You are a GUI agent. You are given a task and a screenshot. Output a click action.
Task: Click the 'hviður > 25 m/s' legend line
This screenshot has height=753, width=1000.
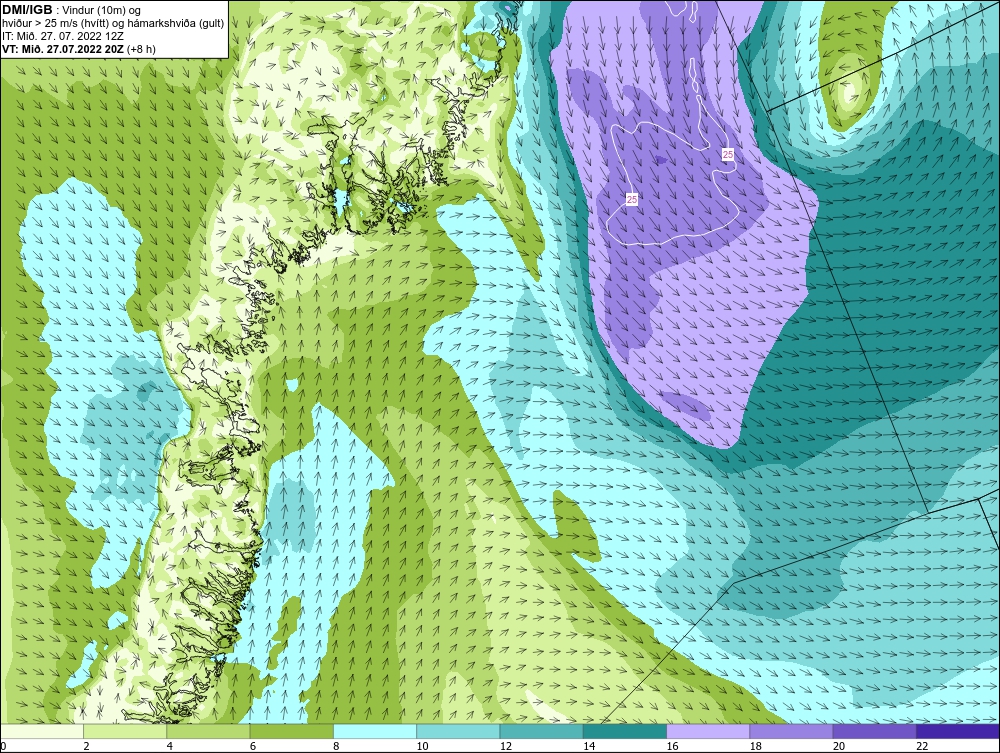(114, 23)
